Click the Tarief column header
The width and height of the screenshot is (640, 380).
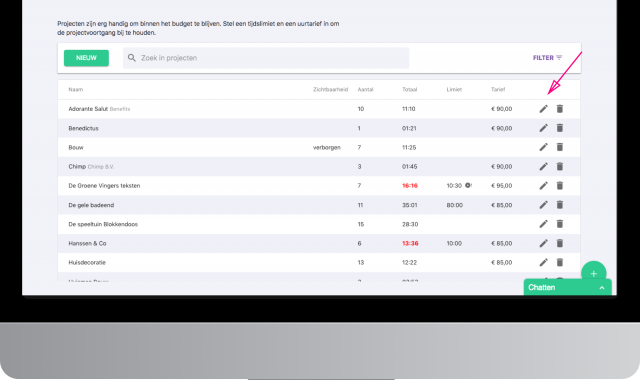[498, 89]
